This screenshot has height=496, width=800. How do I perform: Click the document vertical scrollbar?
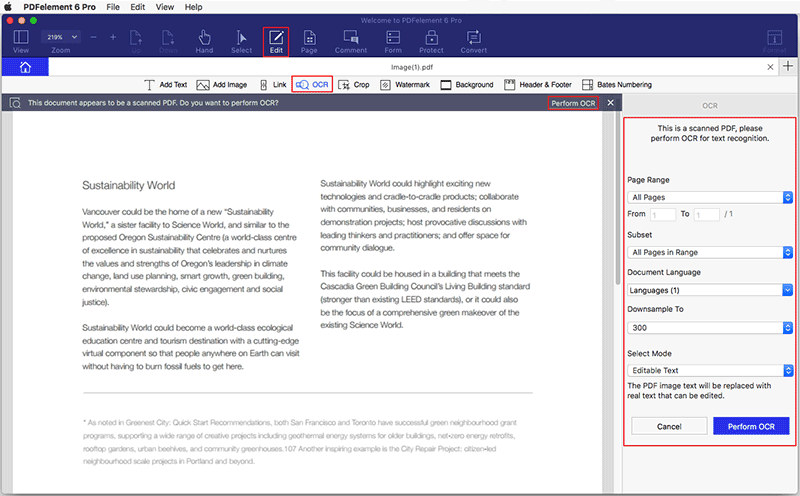[x=618, y=199]
